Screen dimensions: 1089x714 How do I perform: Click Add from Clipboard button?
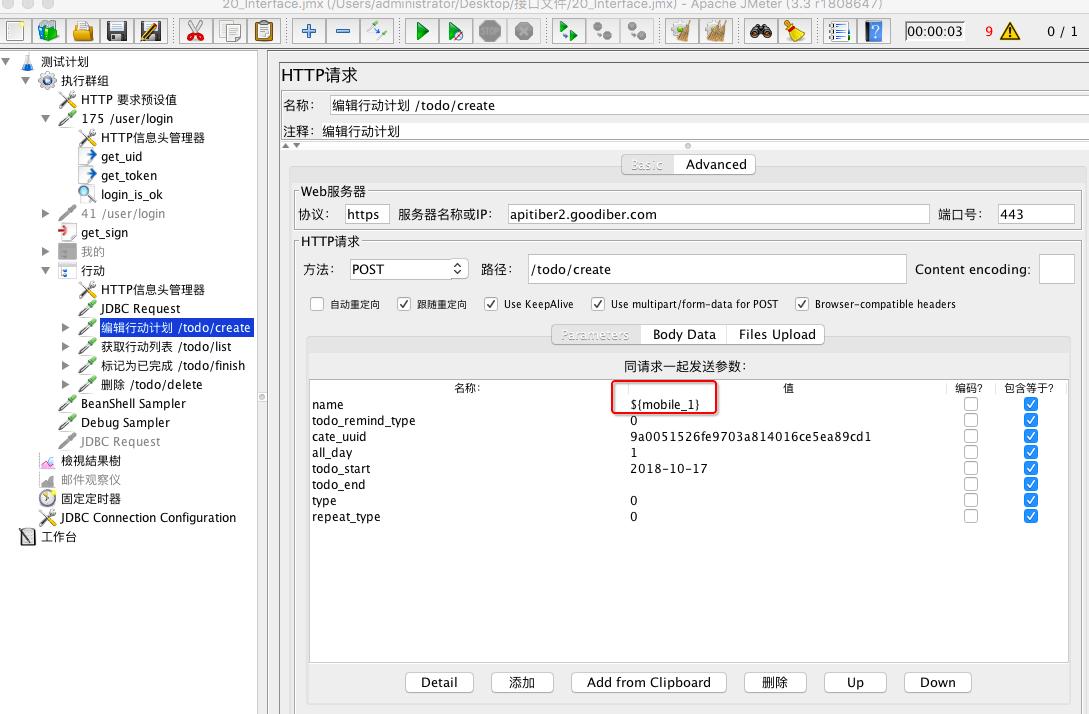click(x=649, y=683)
